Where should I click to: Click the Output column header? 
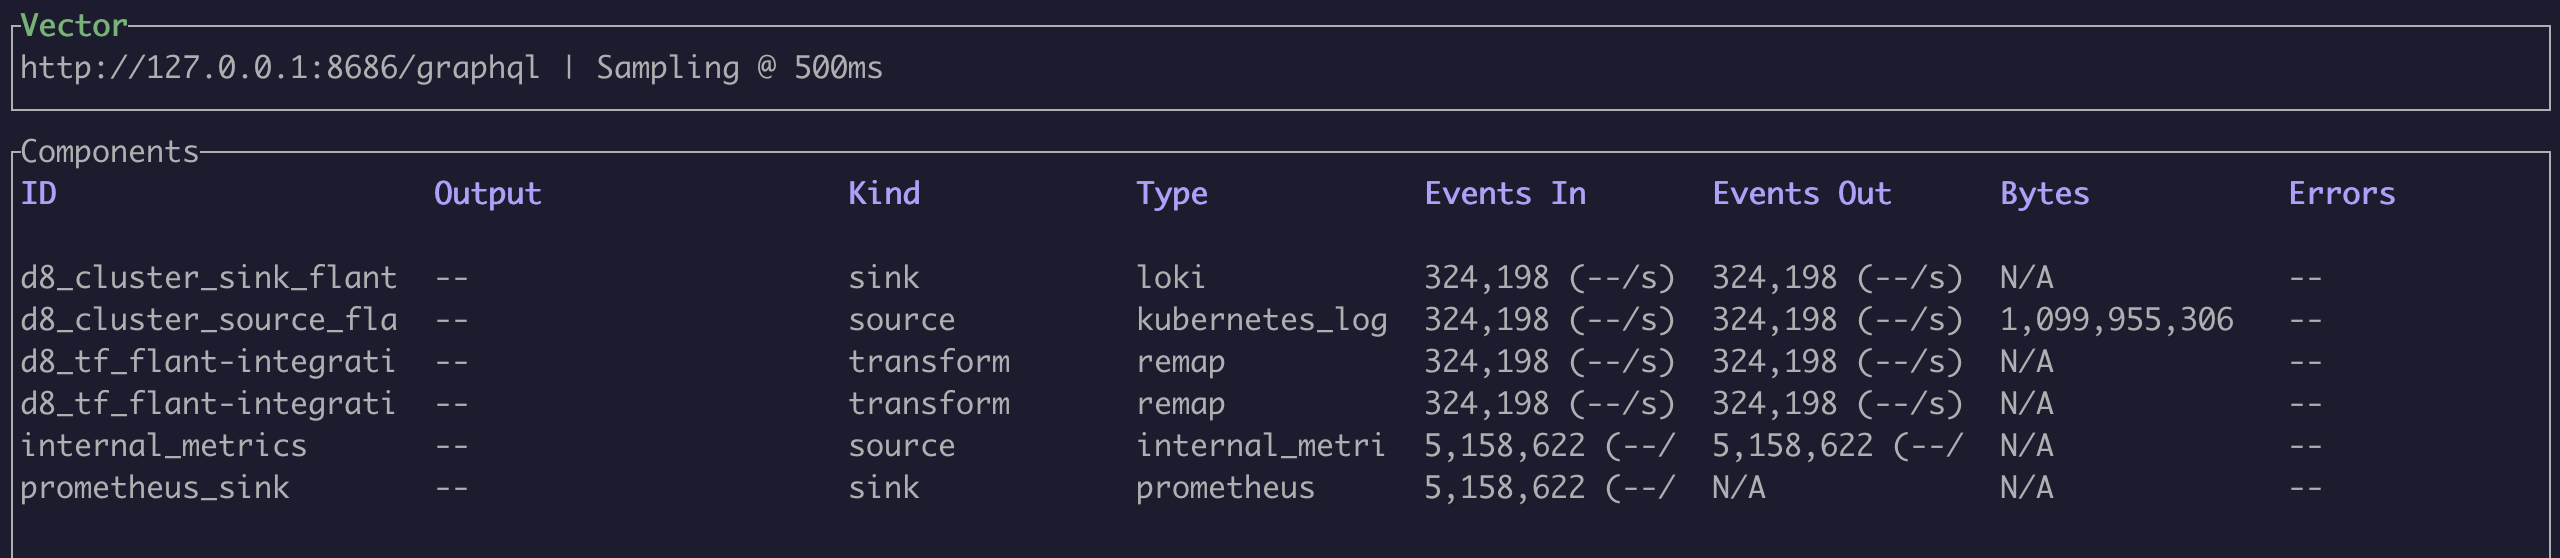coord(487,193)
